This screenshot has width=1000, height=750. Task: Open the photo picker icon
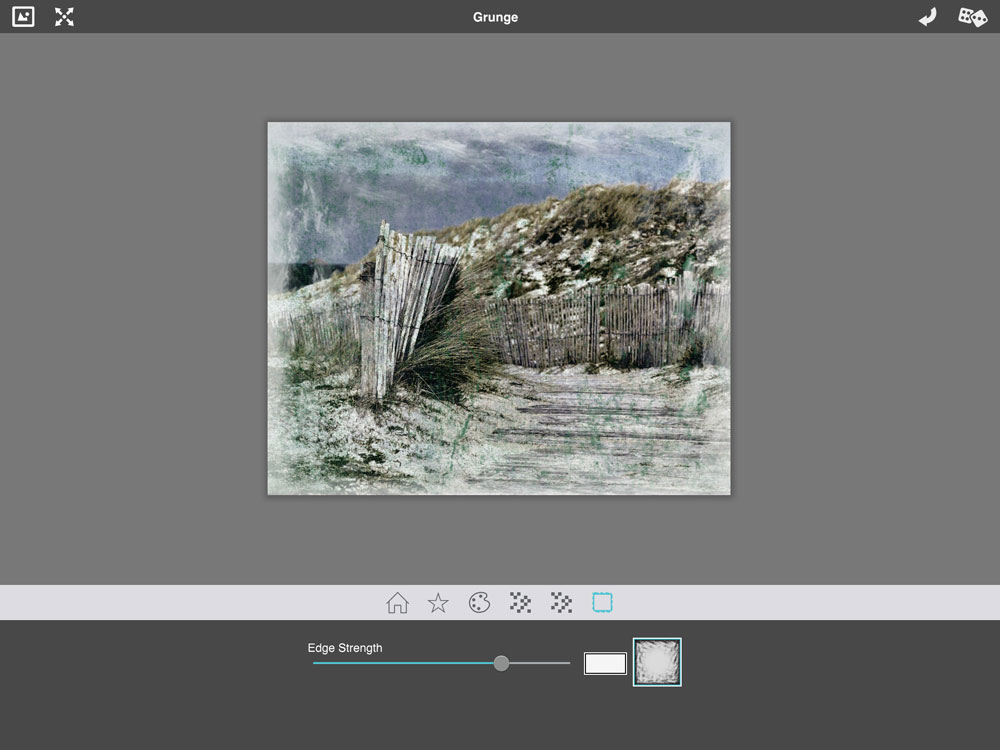click(23, 17)
